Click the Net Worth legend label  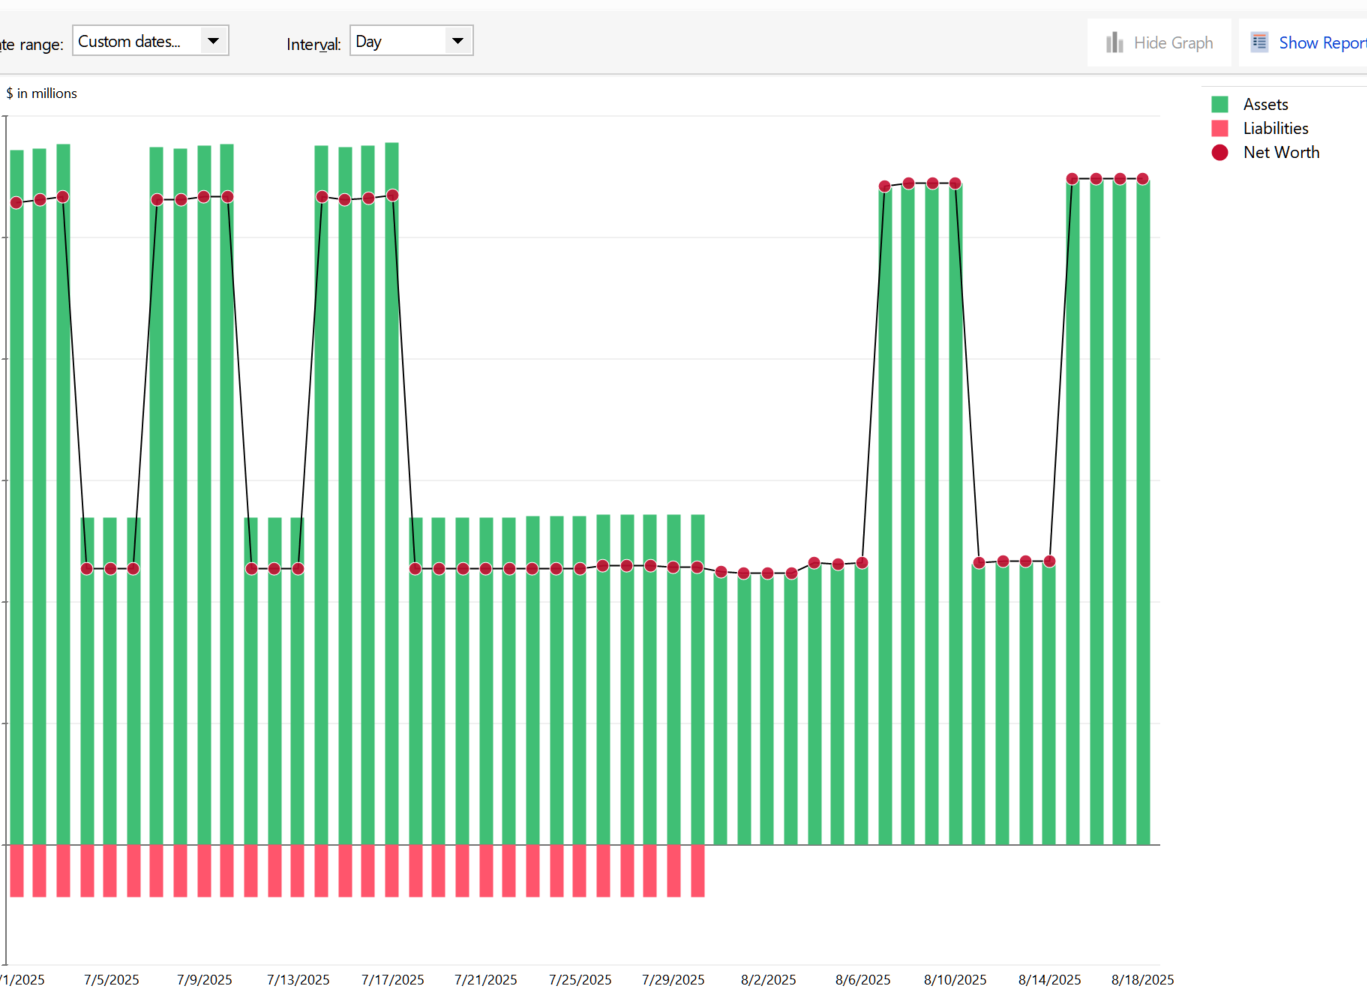pyautogui.click(x=1281, y=152)
